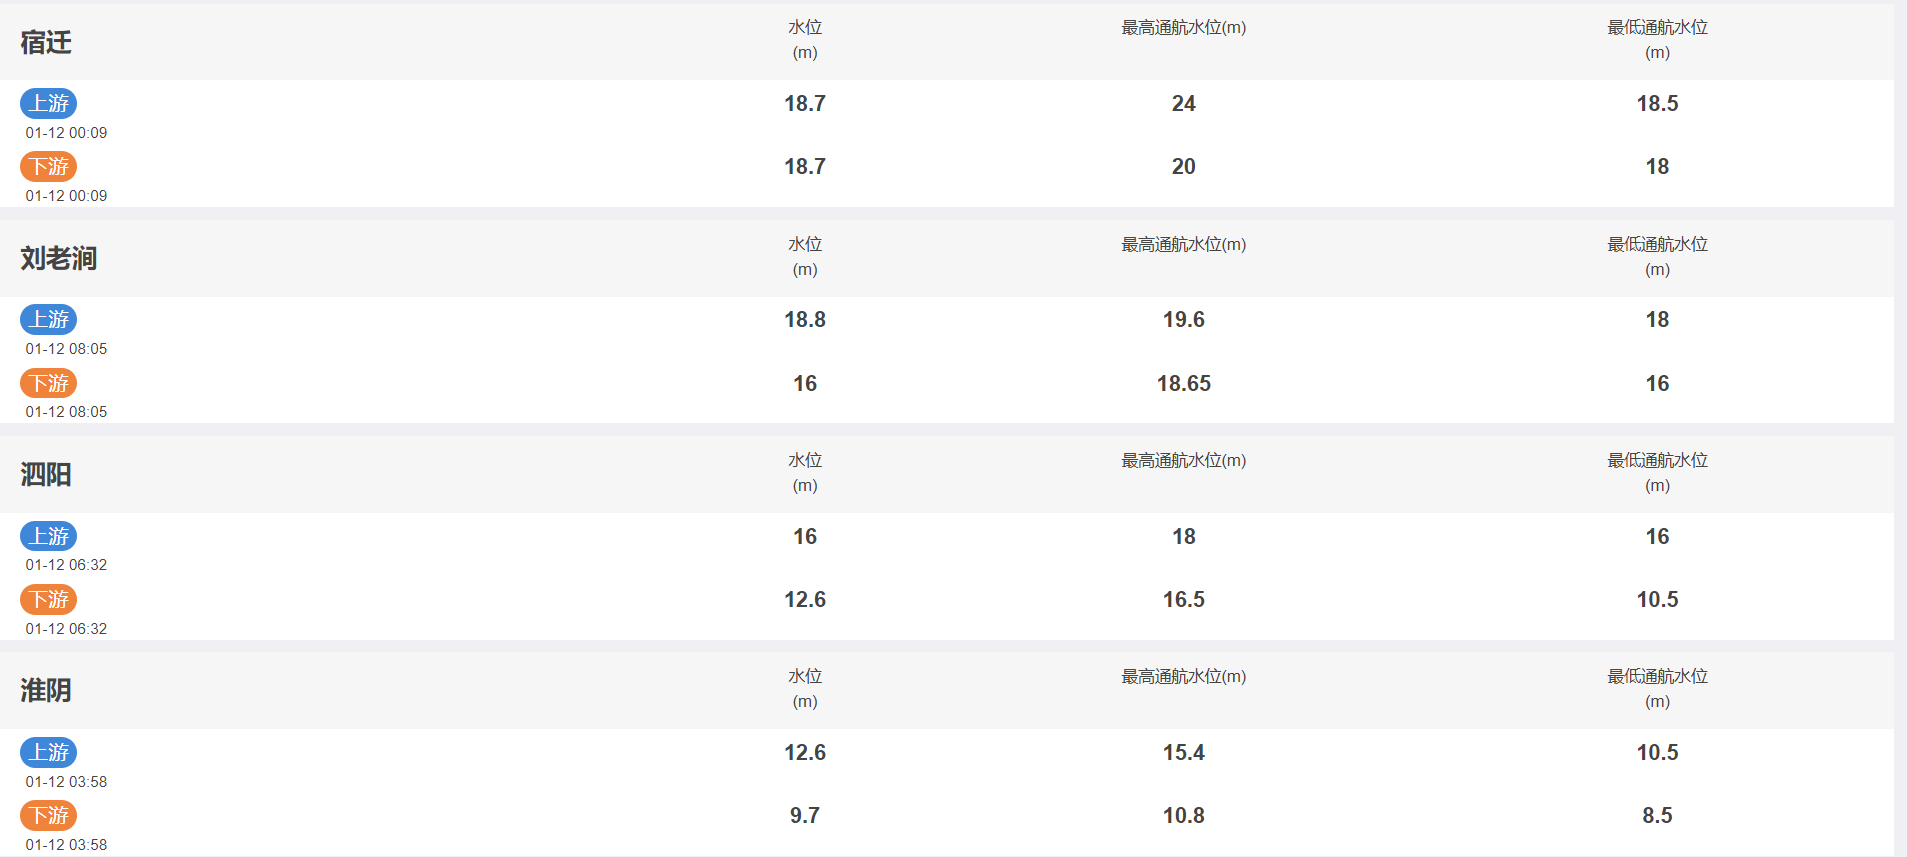
Task: Click 宿迁 upstream water level 18.7
Action: click(x=805, y=103)
